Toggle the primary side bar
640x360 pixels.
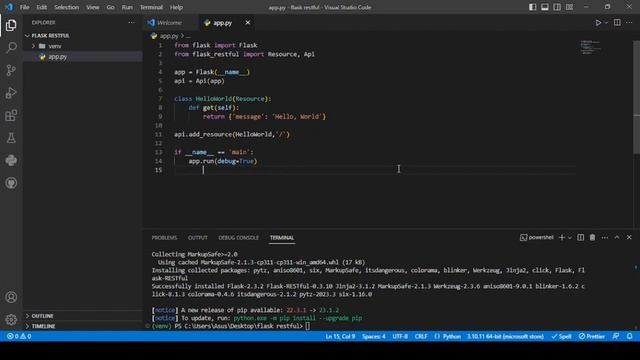533,7
